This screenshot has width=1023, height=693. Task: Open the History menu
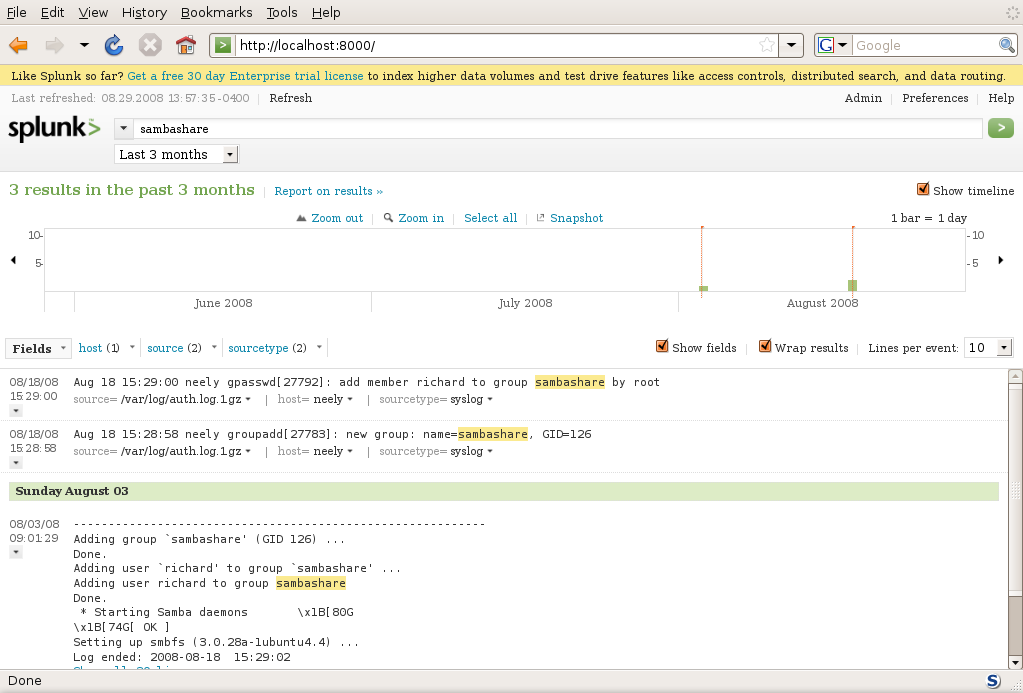click(x=144, y=12)
